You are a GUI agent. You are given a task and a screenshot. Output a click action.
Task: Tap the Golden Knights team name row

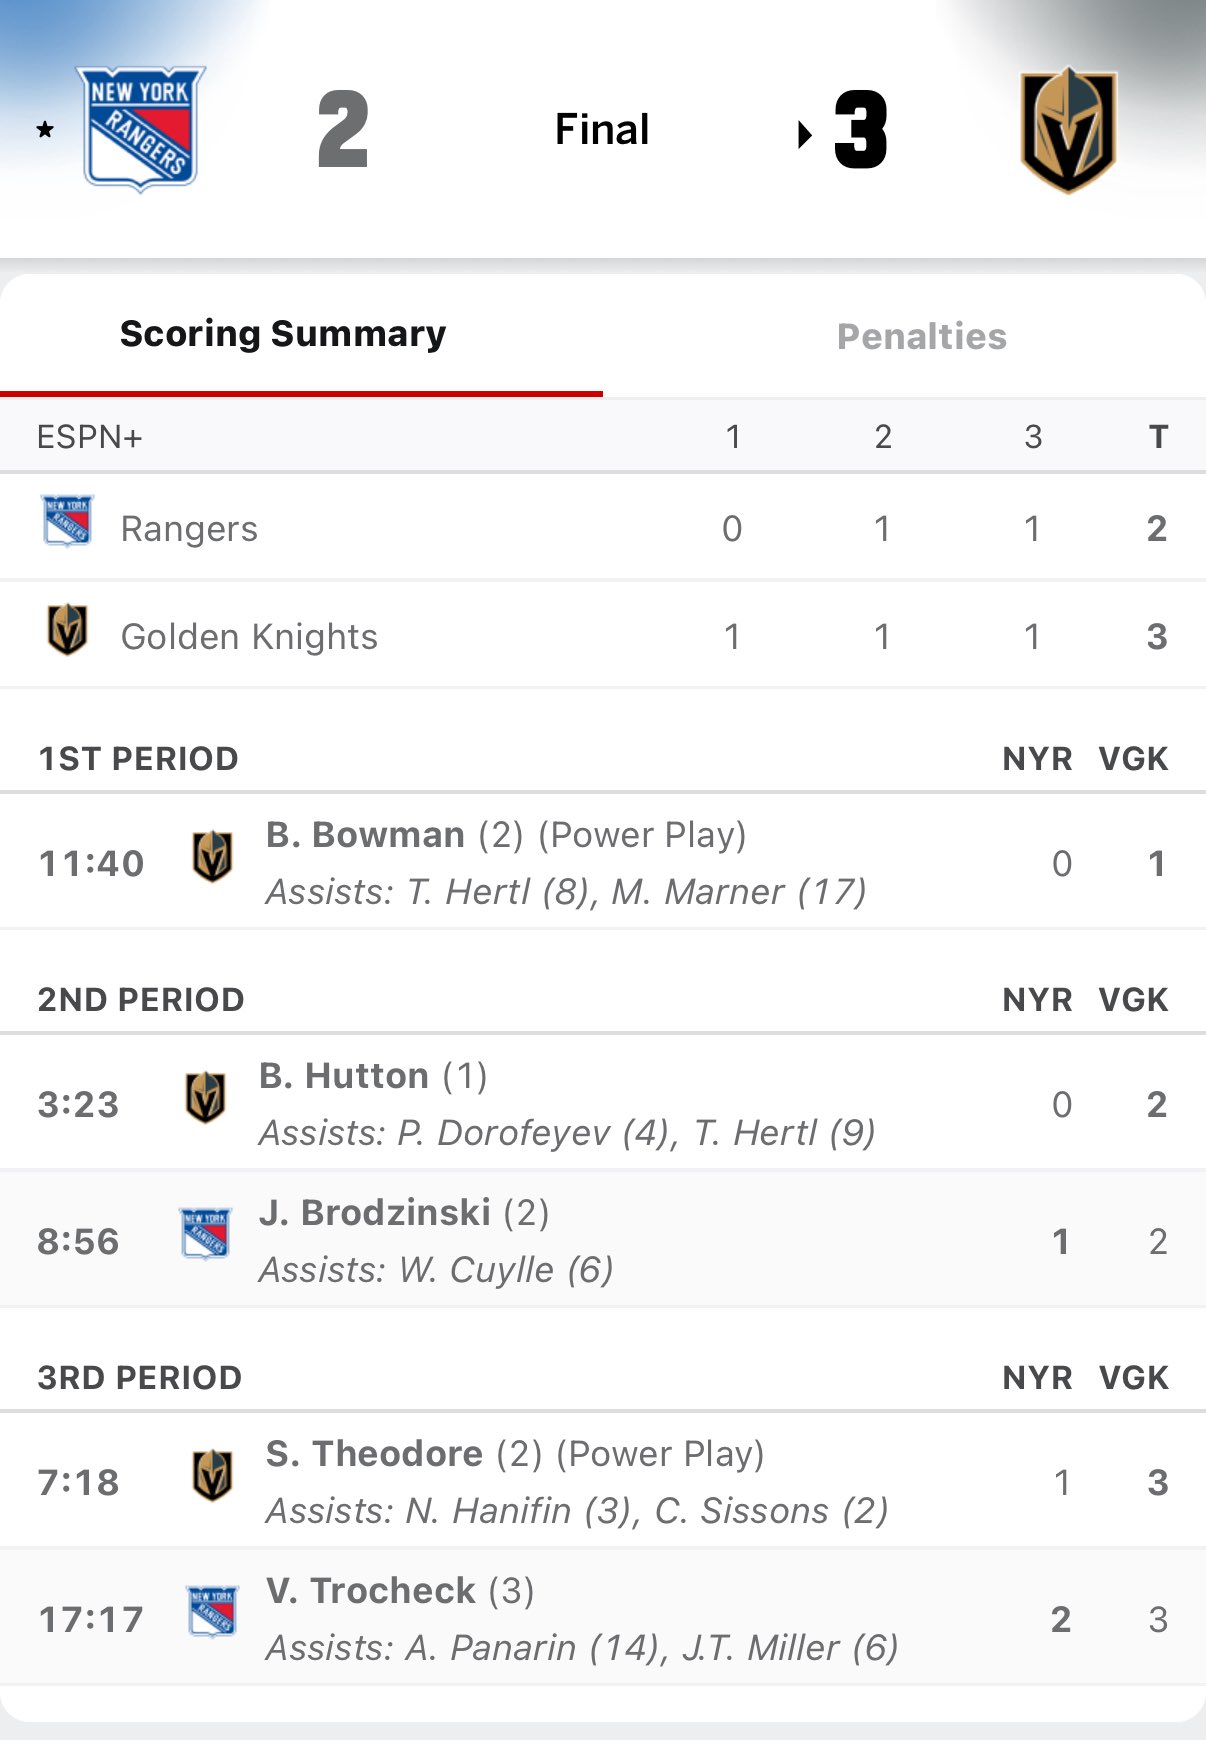[249, 637]
